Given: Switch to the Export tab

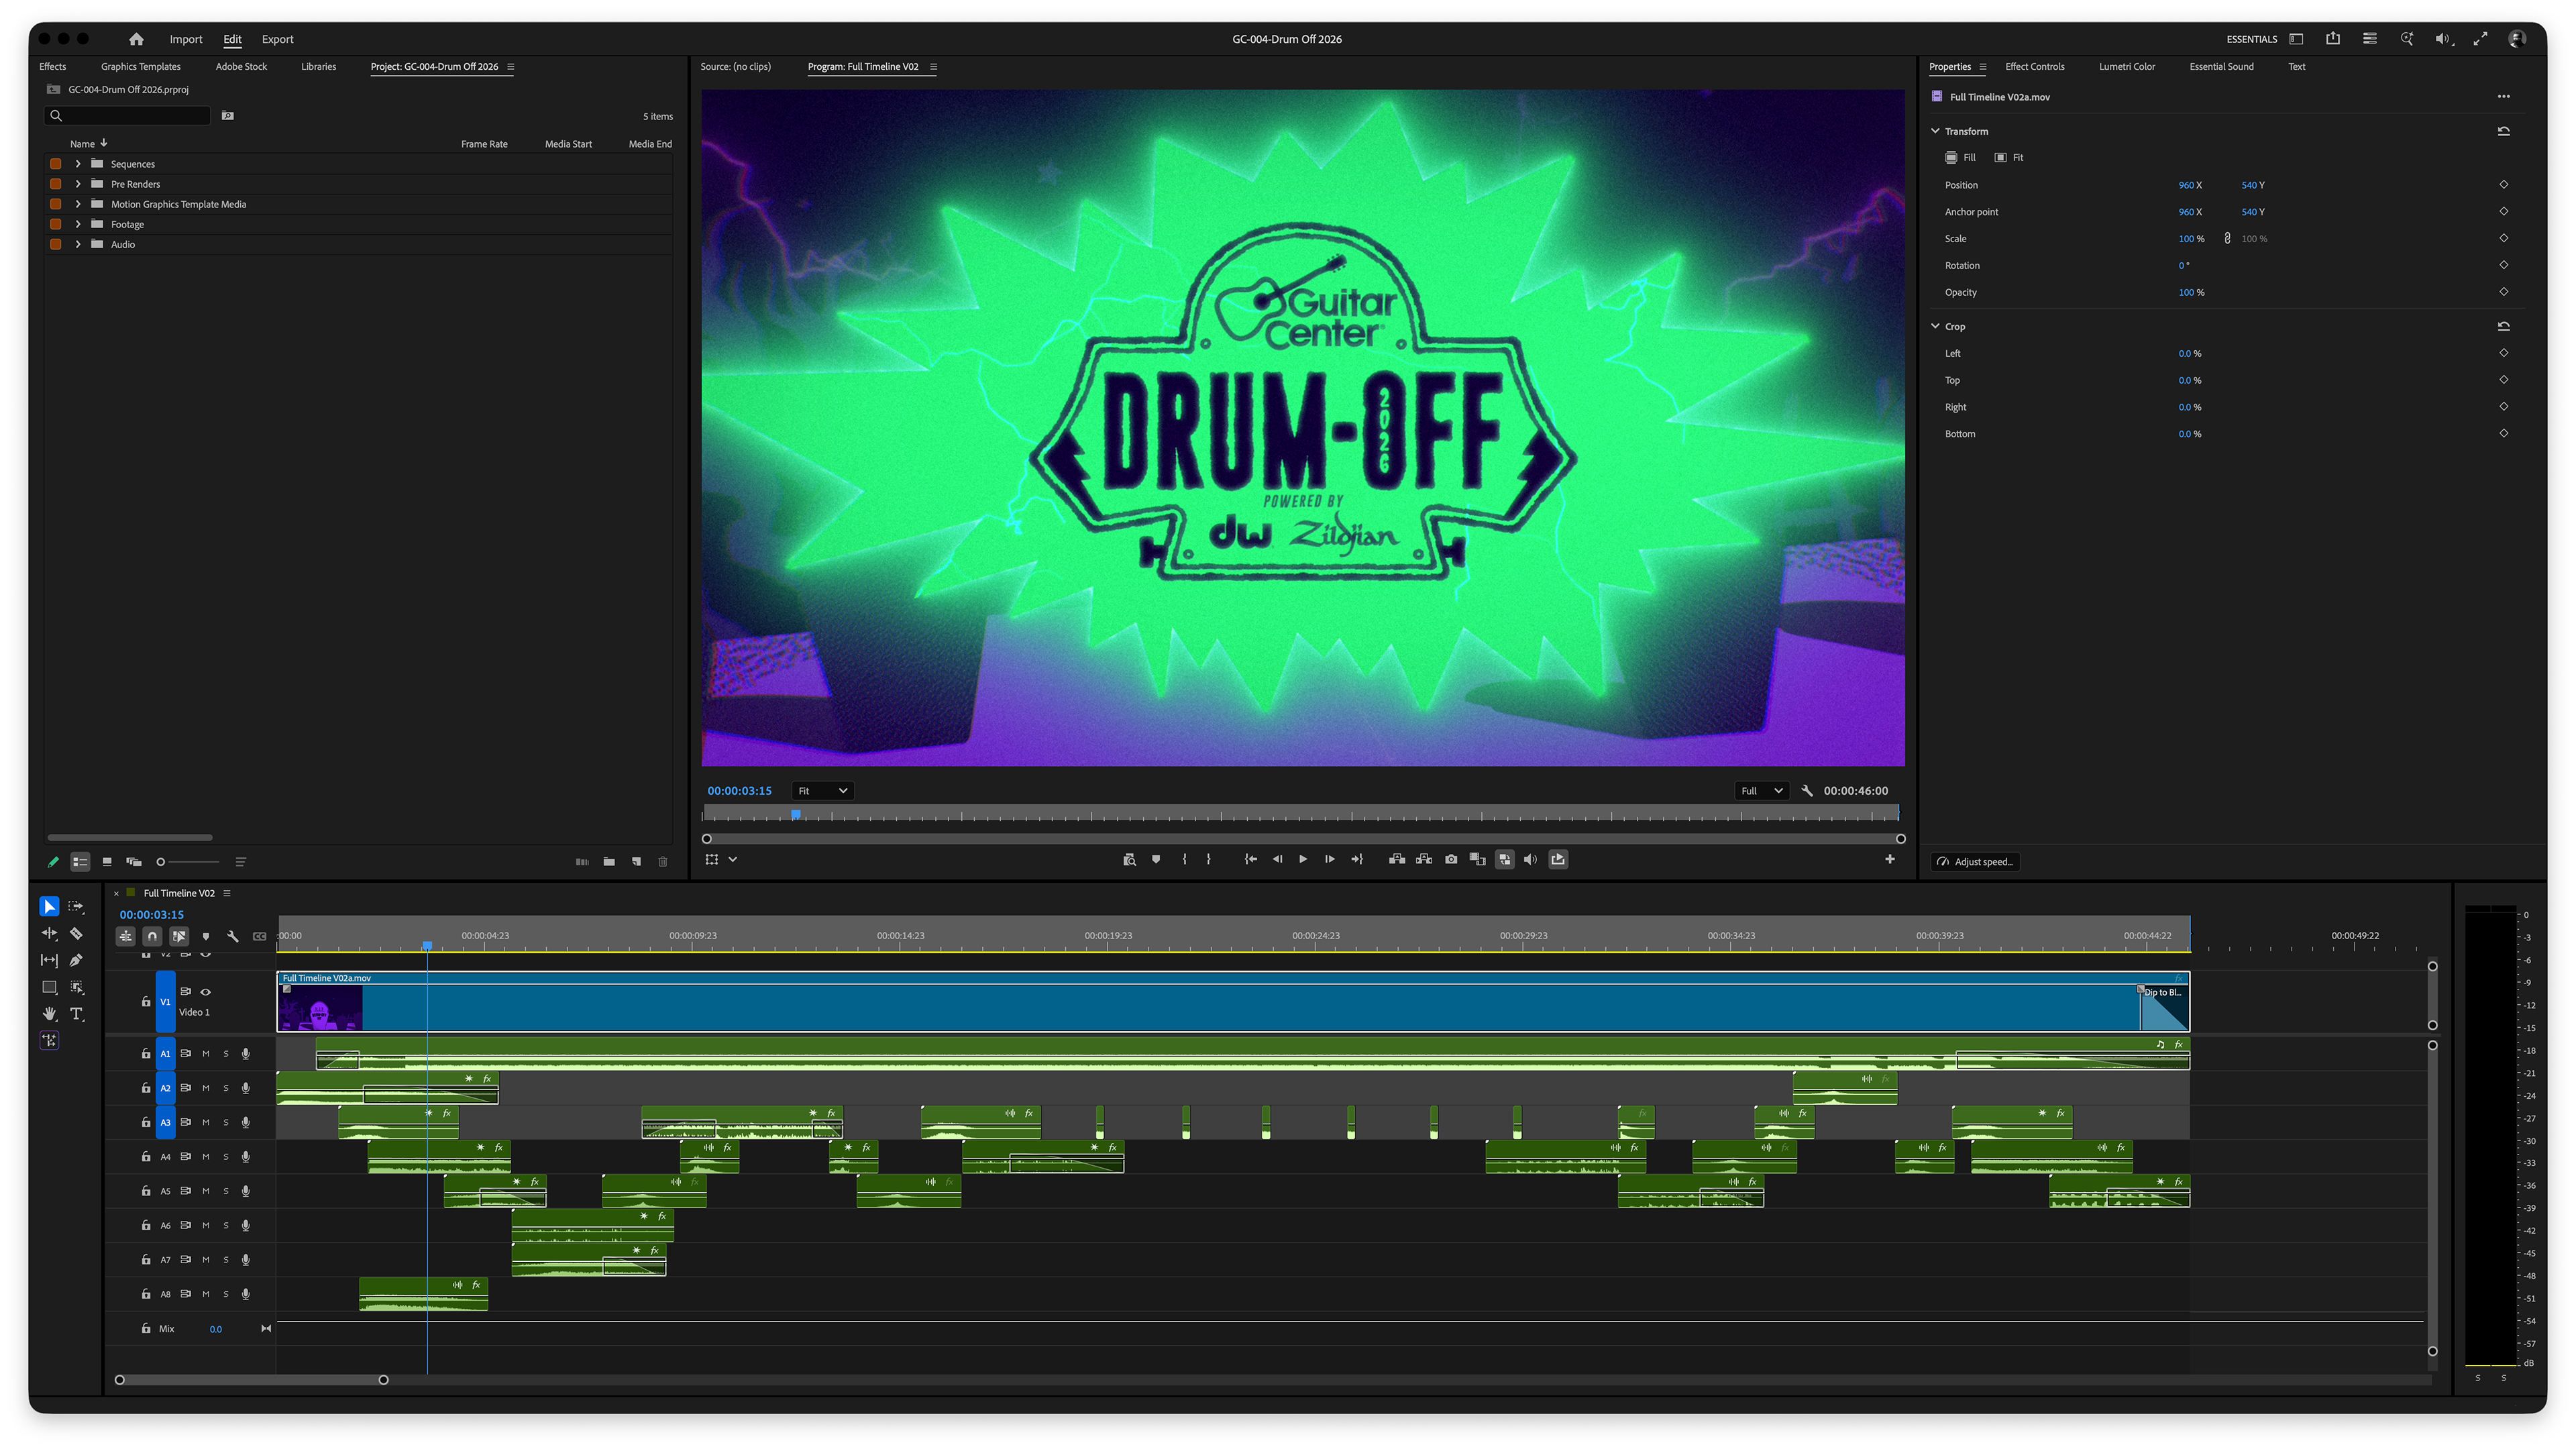Looking at the screenshot, I should (278, 39).
